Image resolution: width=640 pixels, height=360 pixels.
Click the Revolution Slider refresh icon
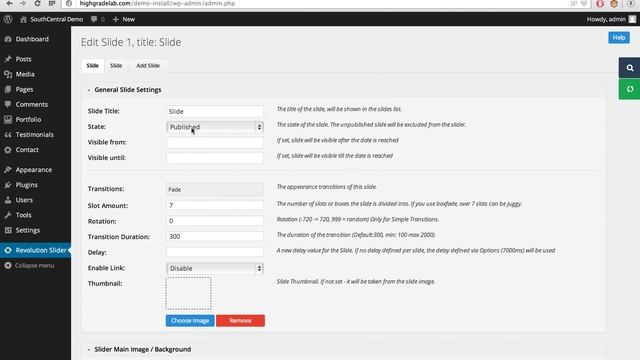8,250
